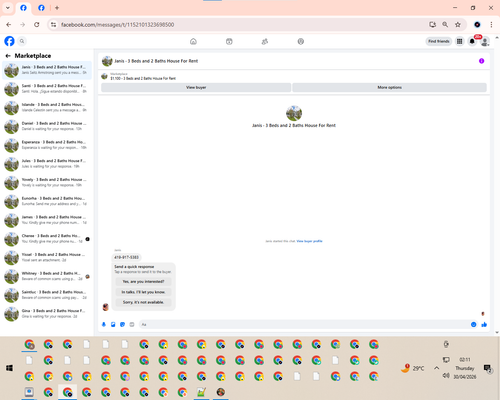Open the notifications bell
Viewport: 500px width, 400px height.
(472, 41)
